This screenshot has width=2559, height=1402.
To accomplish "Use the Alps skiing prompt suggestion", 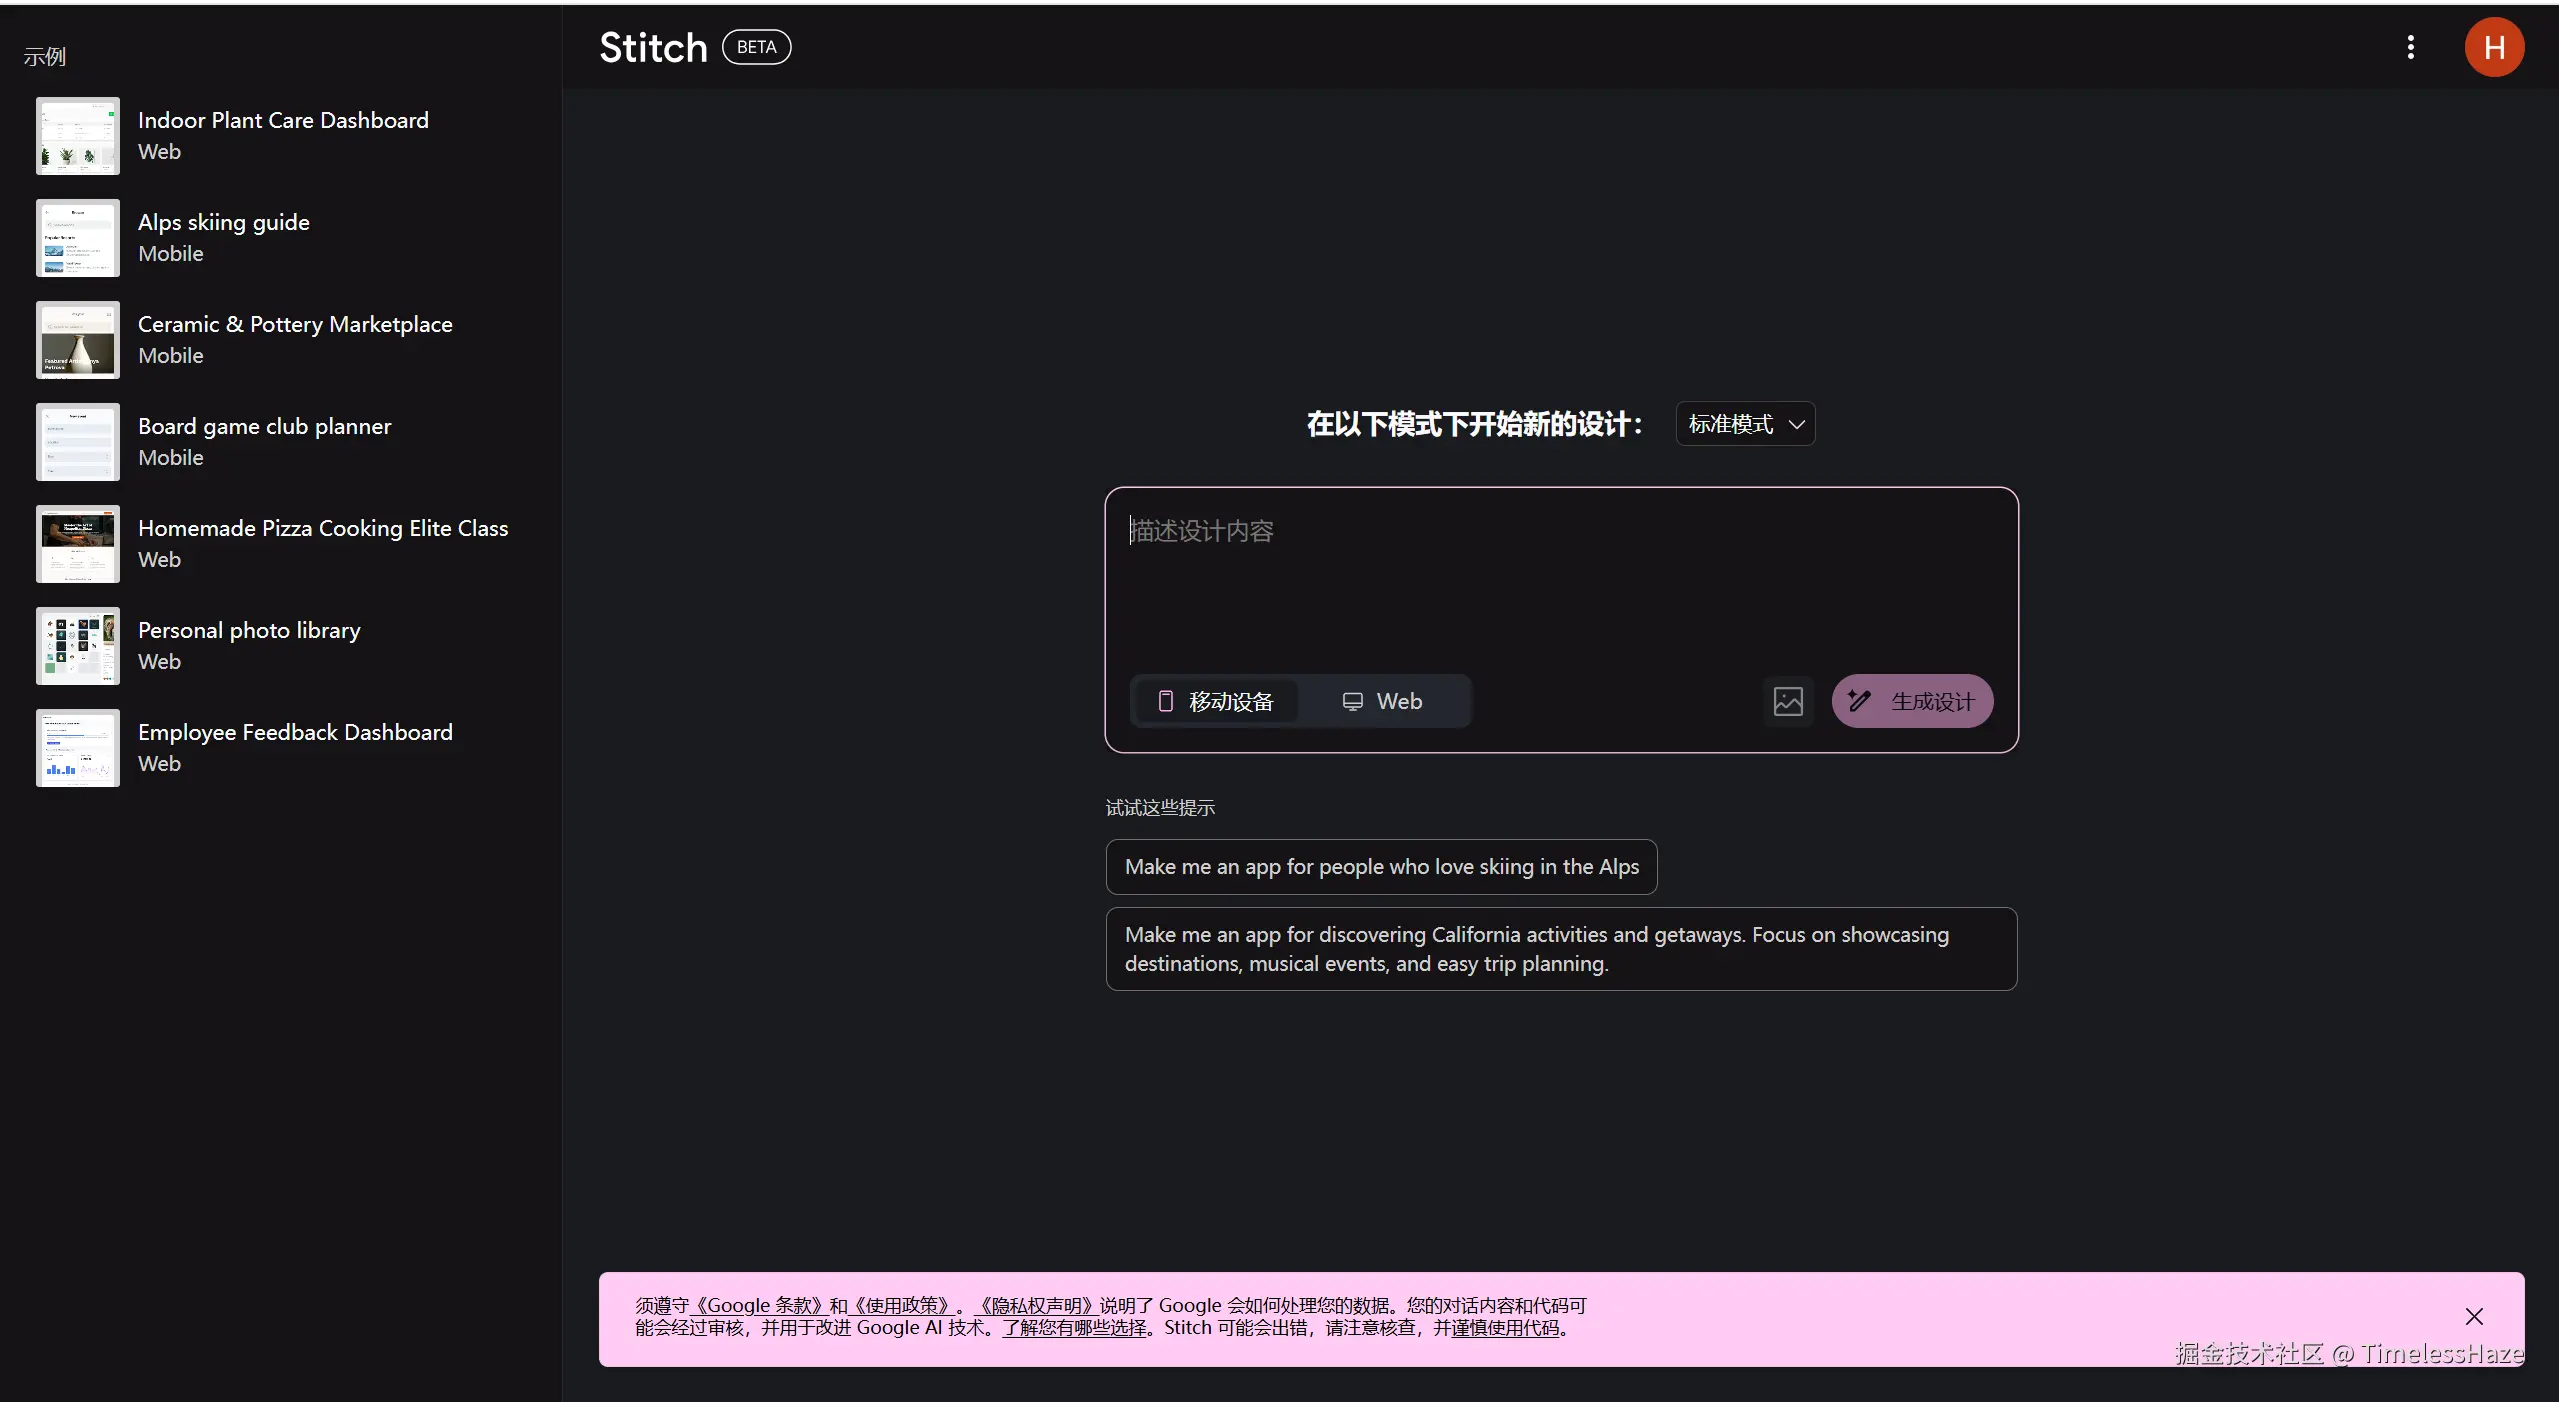I will click(1381, 867).
